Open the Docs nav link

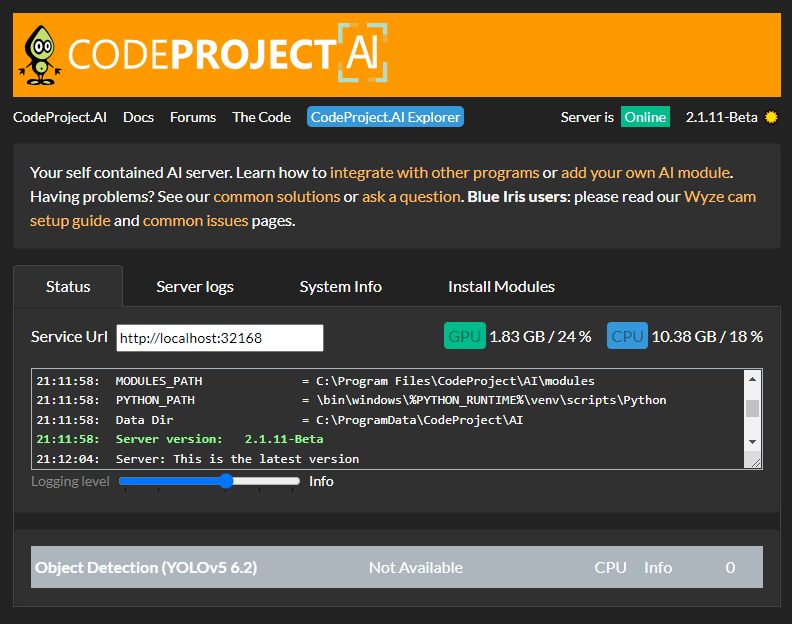tap(138, 117)
